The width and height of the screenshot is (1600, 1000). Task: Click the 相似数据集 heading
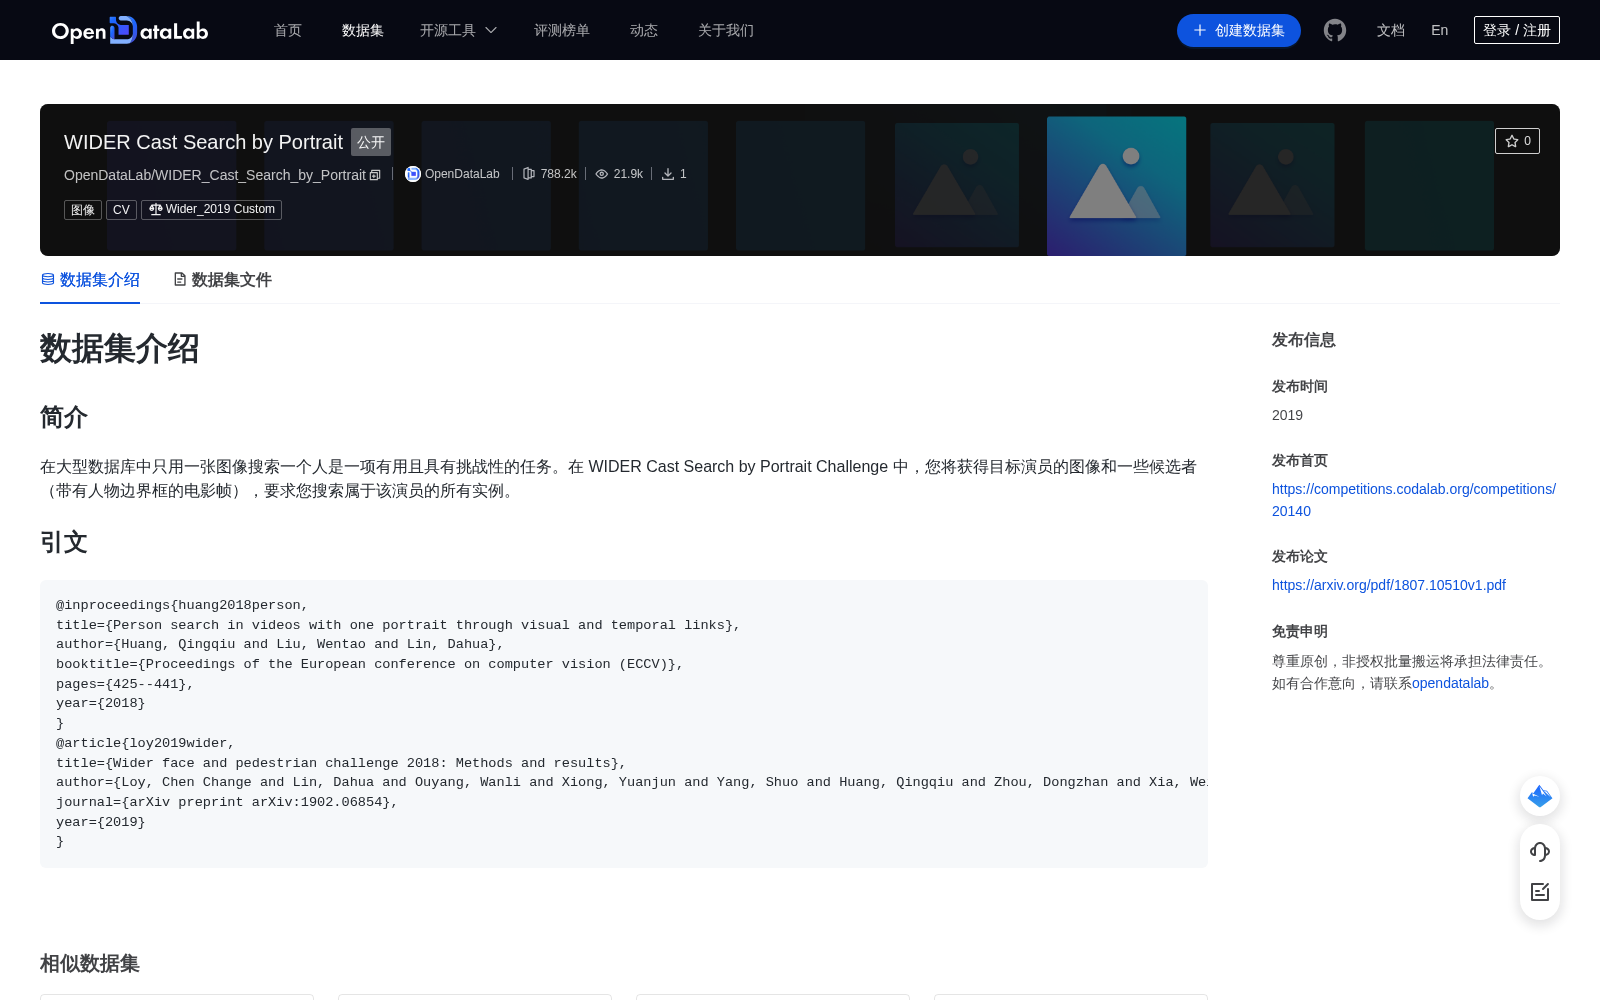(90, 963)
